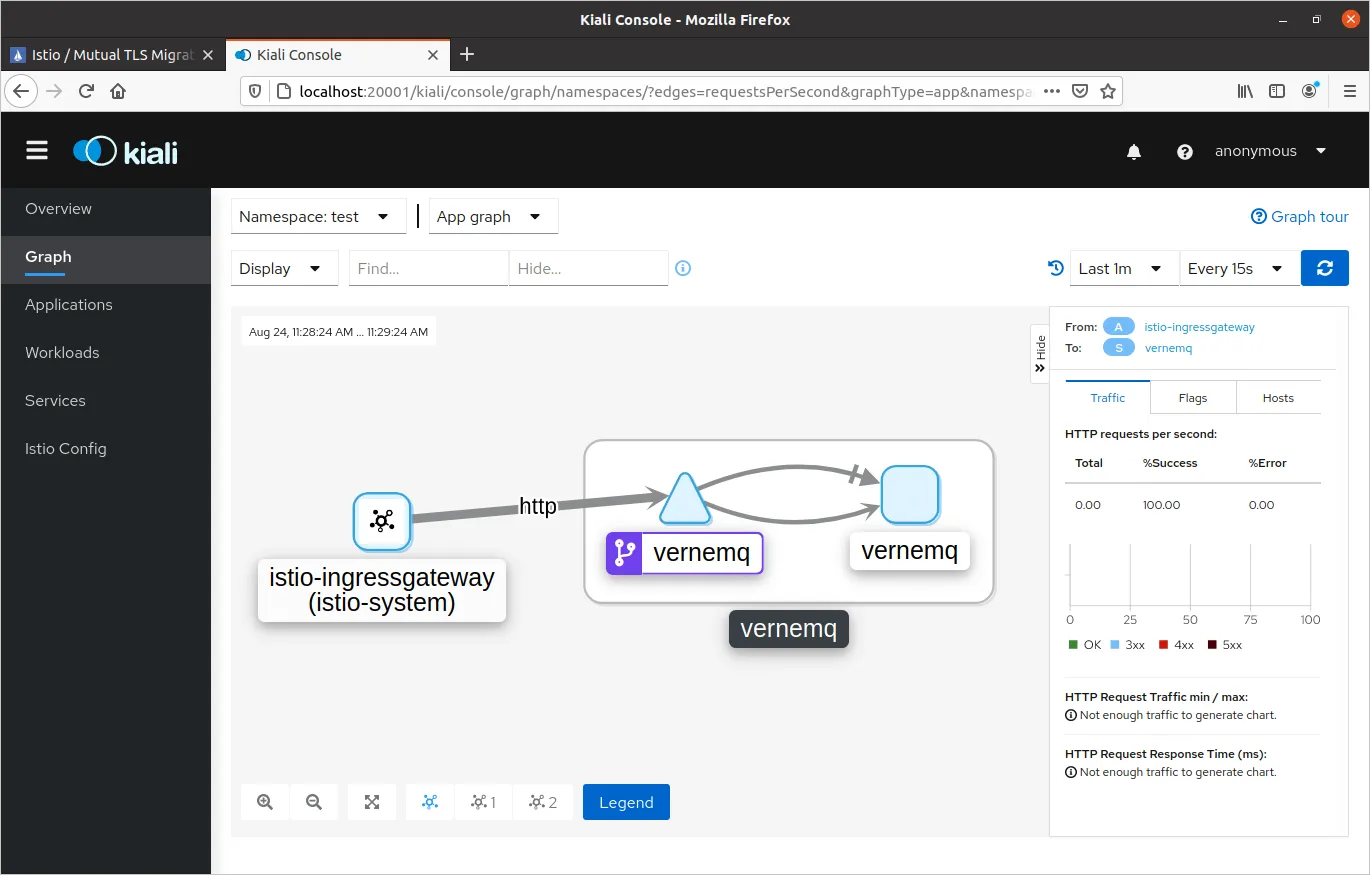Select the vernemq square app node
The width and height of the screenshot is (1370, 875).
[x=910, y=494]
